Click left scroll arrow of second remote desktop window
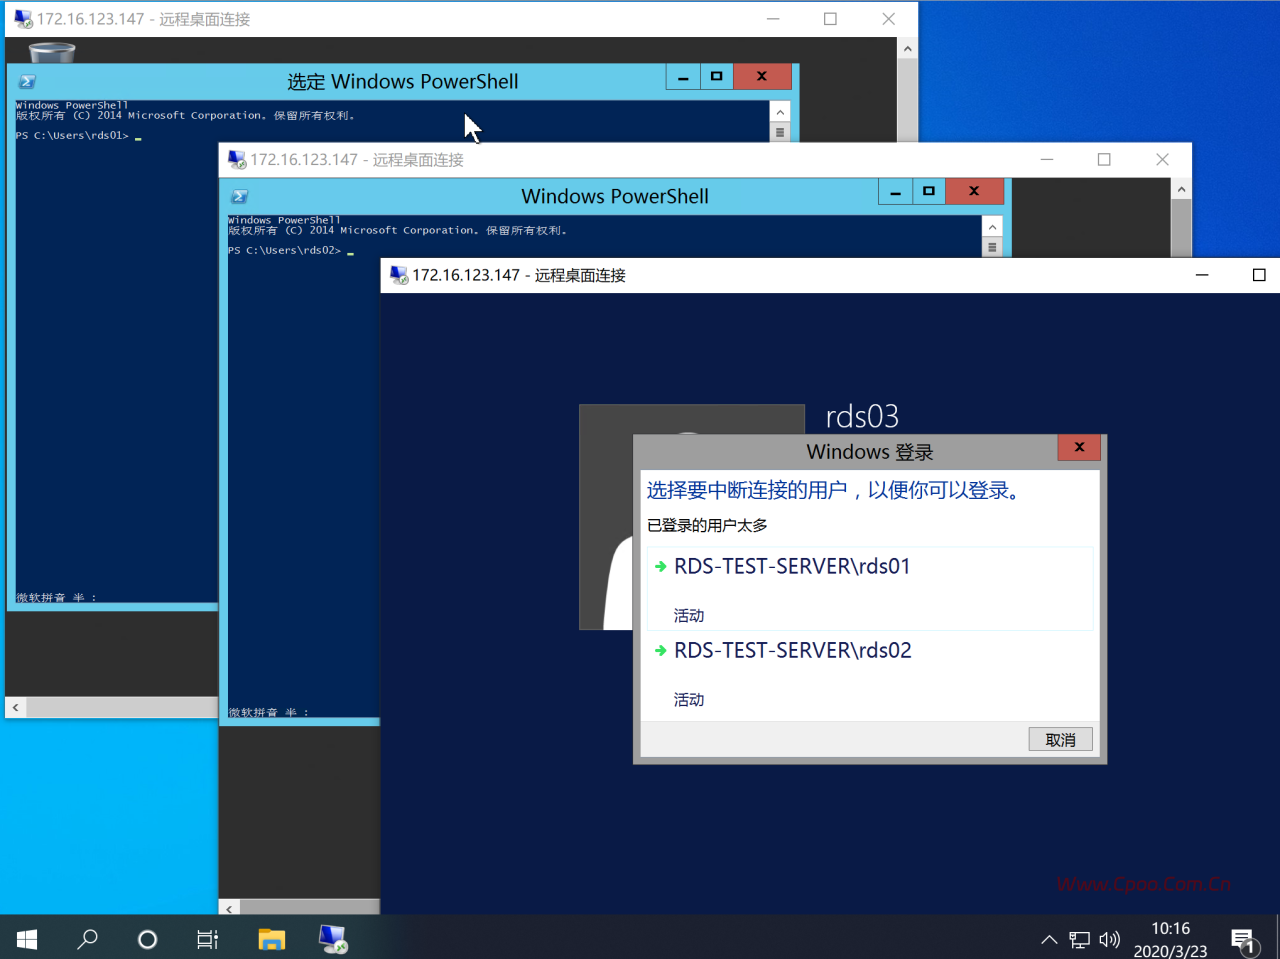1280x959 pixels. (229, 908)
